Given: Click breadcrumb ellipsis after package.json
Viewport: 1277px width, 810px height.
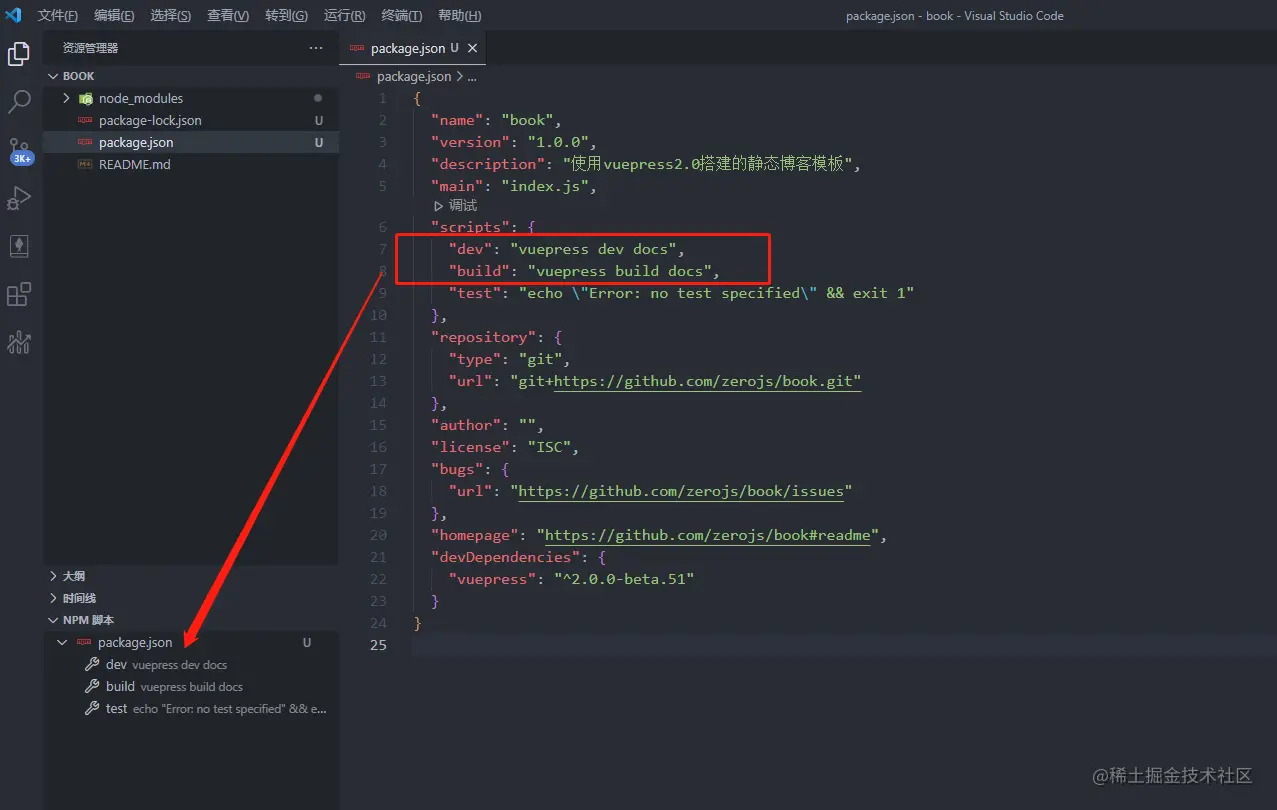Looking at the screenshot, I should tap(472, 76).
